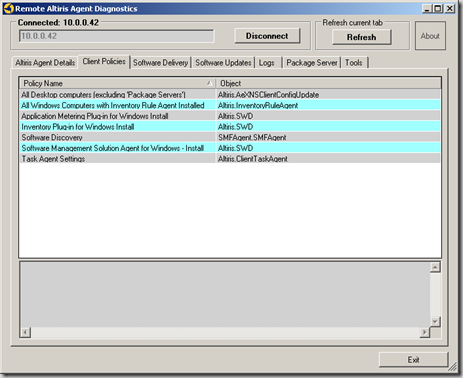Click the Altiris app icon in title bar
Screen dimensions: 463x378
coord(8,8)
